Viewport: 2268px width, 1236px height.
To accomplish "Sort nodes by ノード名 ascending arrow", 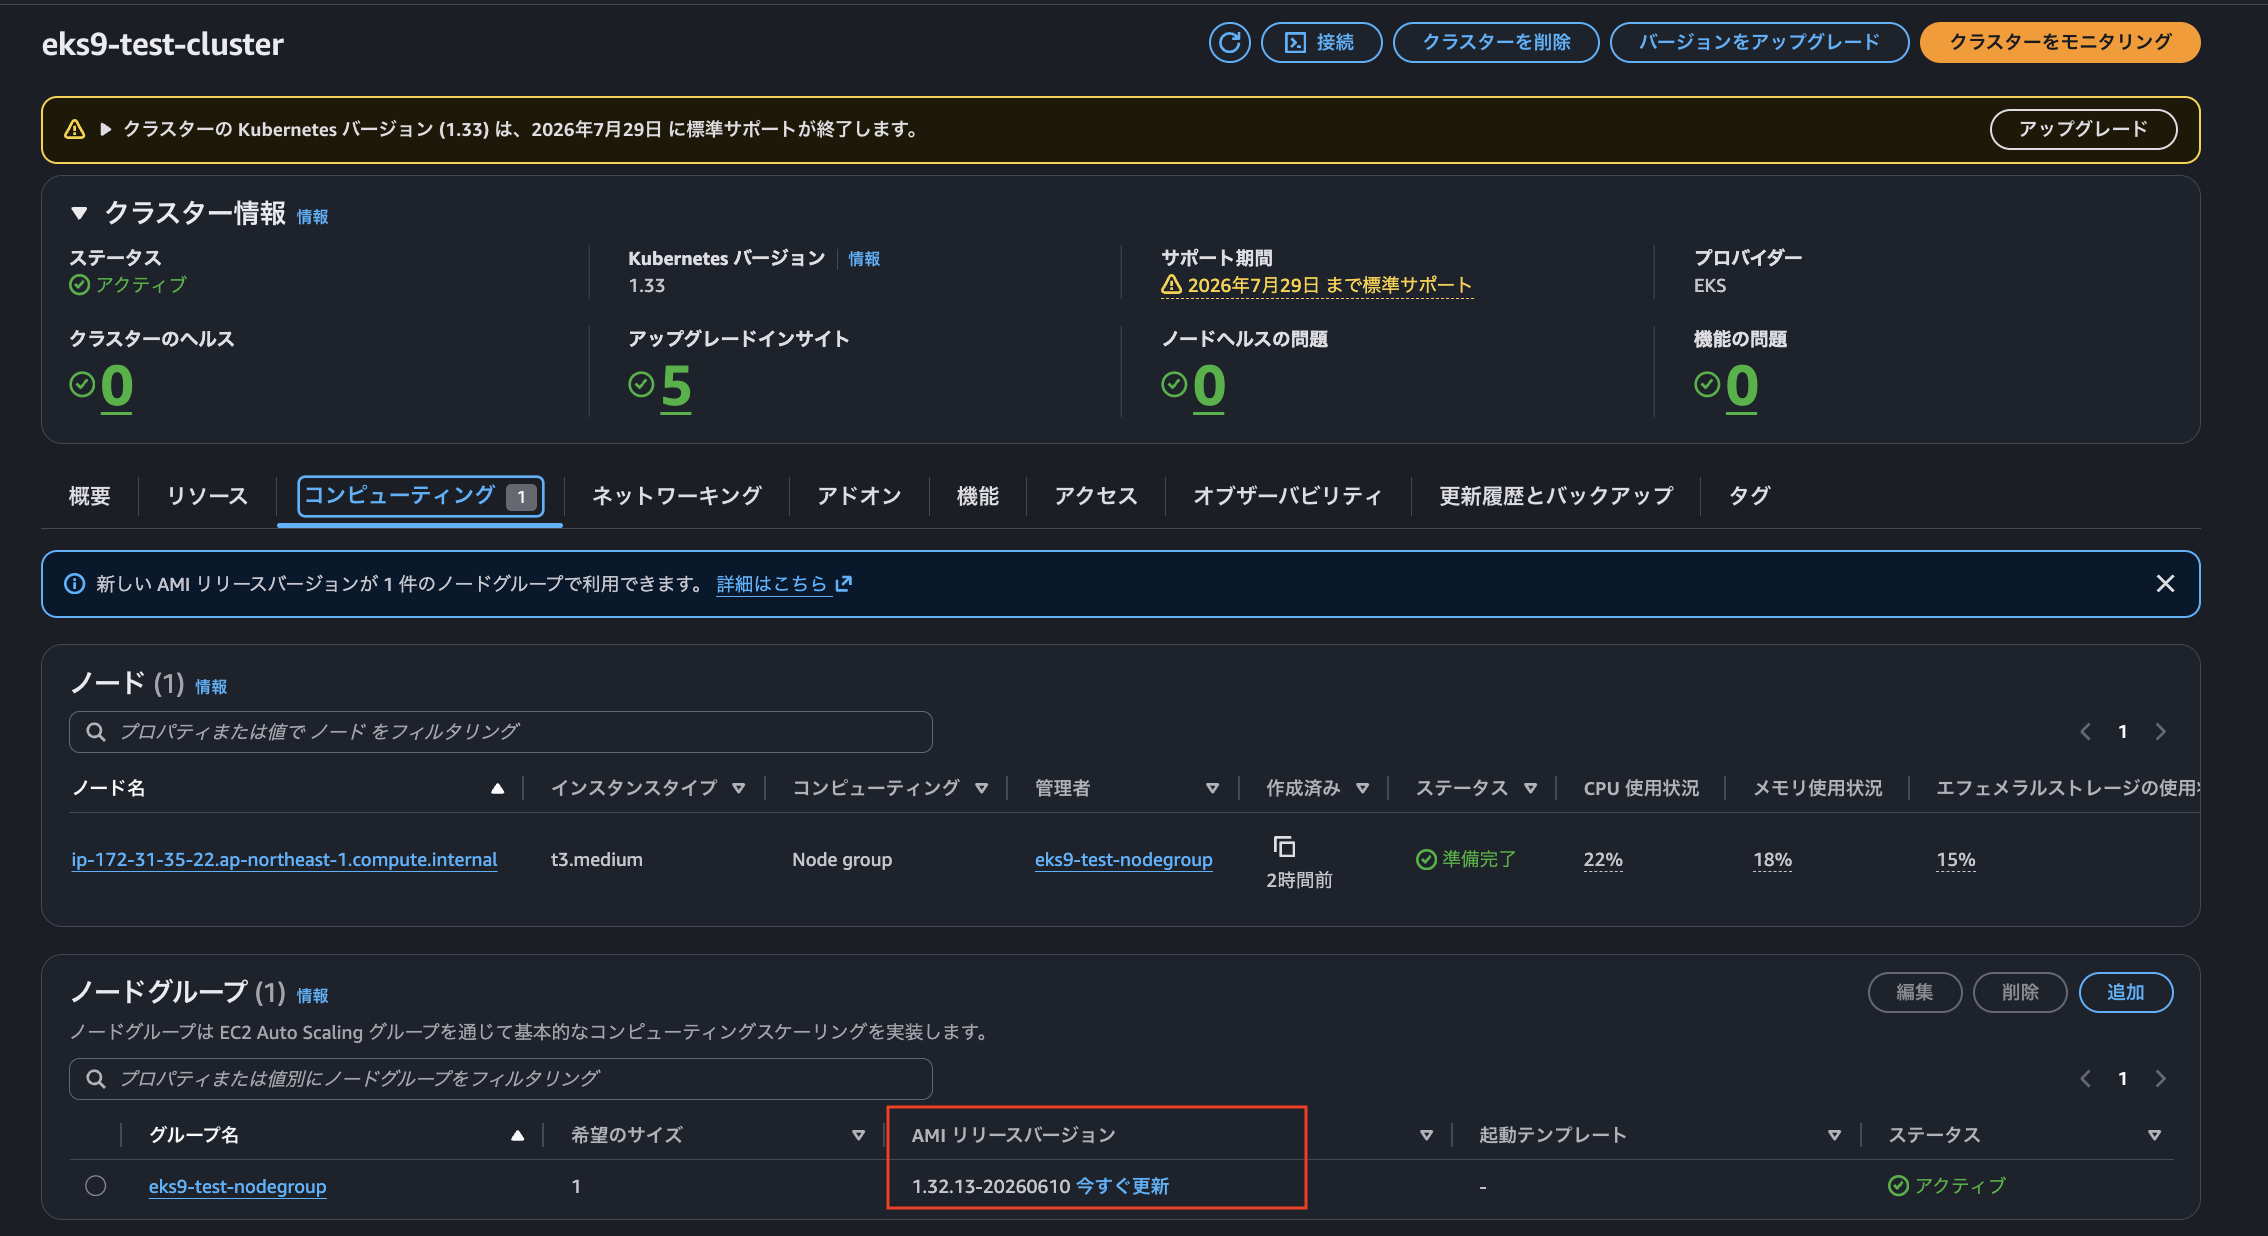I will tap(497, 789).
